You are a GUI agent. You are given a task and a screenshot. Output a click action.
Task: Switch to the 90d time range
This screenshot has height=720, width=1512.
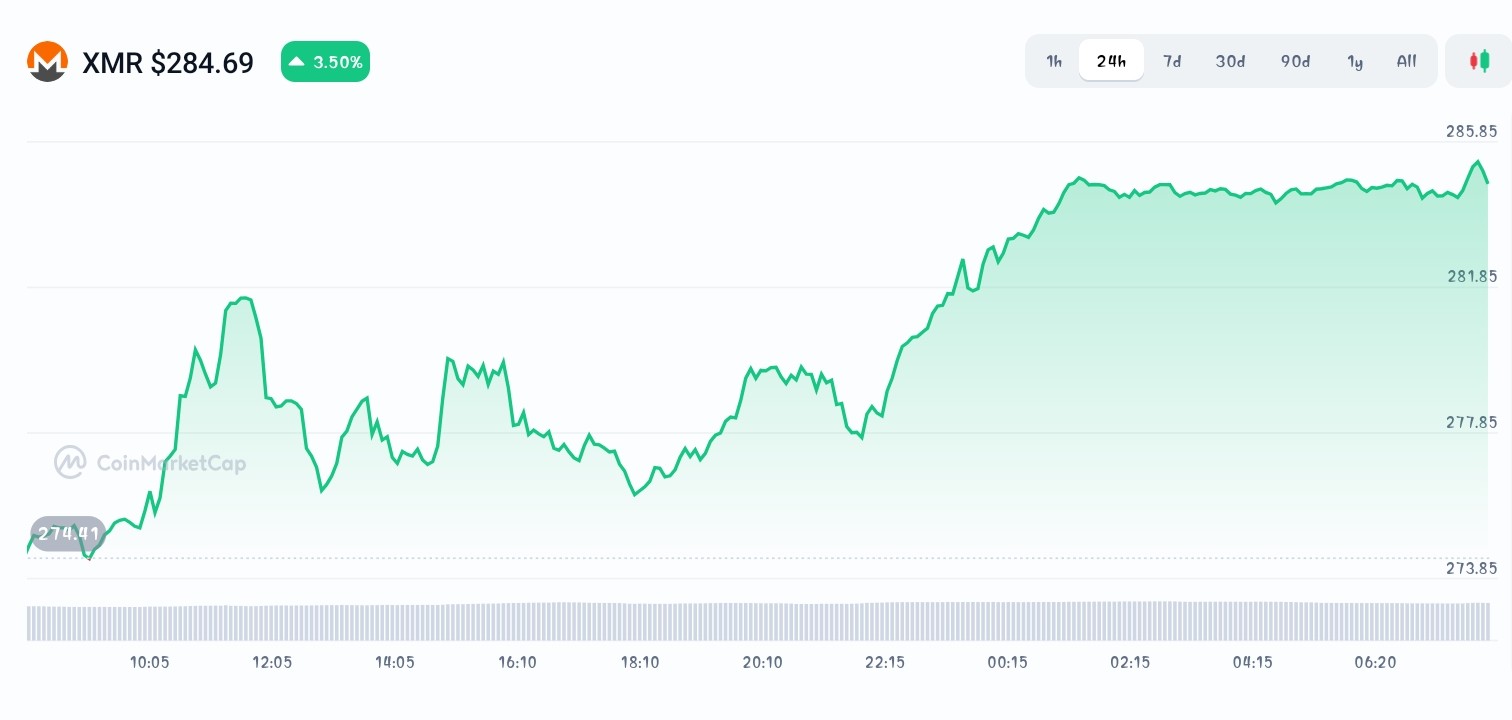1295,61
